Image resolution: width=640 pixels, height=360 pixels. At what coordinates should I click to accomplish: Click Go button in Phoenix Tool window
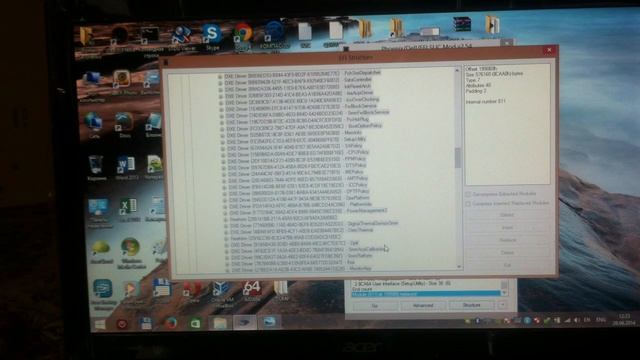[x=375, y=306]
